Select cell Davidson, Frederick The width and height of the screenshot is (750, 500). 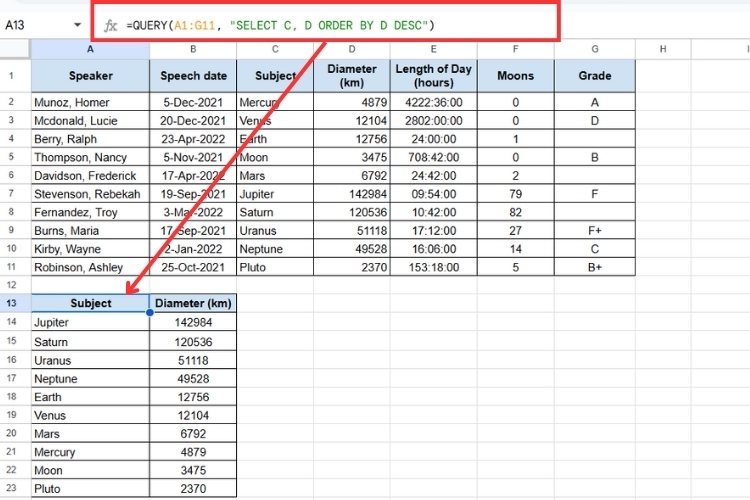[90, 176]
